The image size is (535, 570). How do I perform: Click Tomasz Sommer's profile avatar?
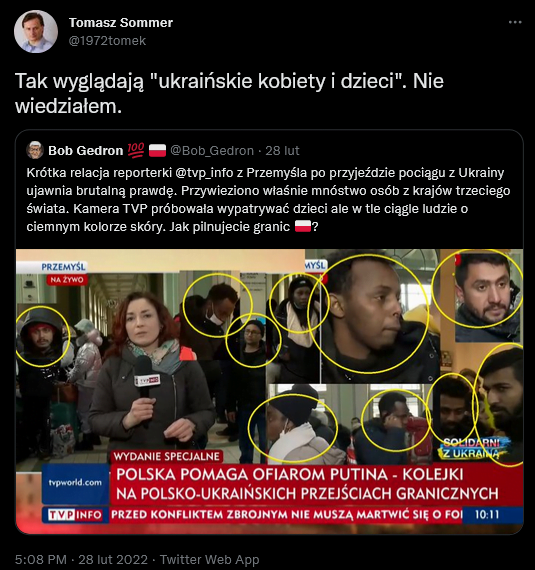click(36, 32)
